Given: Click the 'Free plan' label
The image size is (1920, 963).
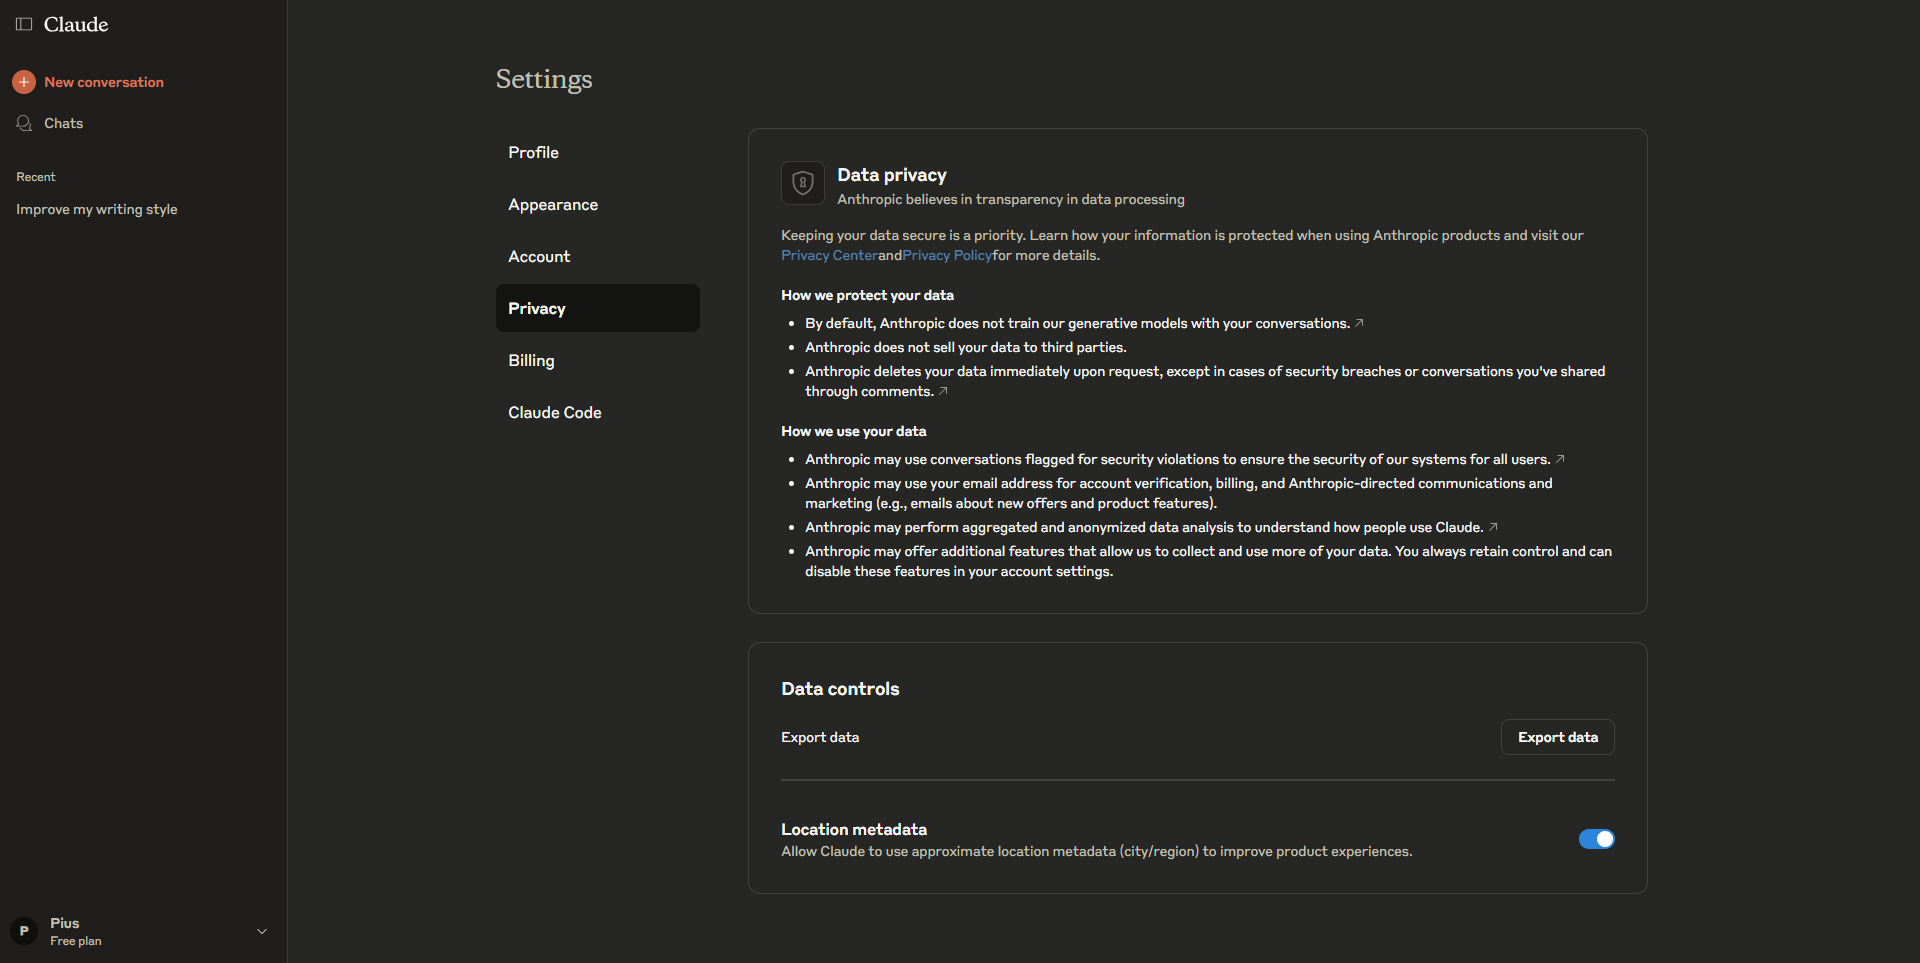Looking at the screenshot, I should (x=76, y=941).
